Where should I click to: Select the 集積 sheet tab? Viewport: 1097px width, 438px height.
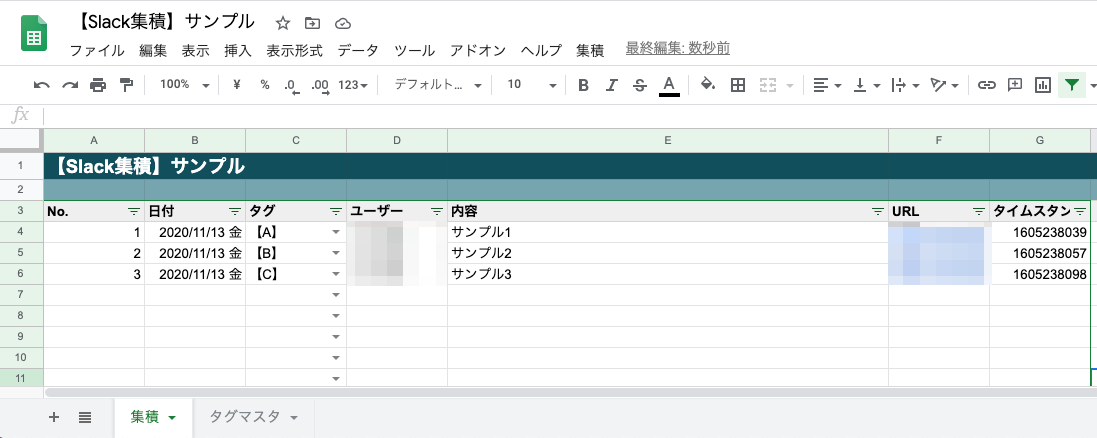click(155, 417)
